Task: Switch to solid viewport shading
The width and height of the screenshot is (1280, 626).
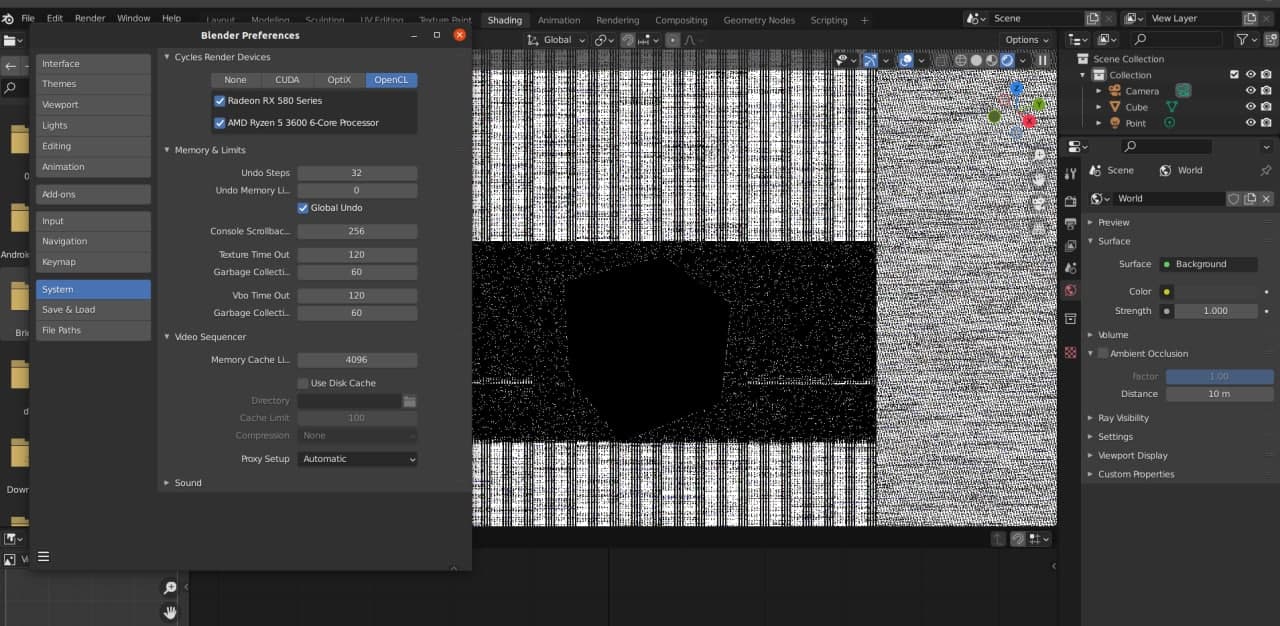Action: 976,60
